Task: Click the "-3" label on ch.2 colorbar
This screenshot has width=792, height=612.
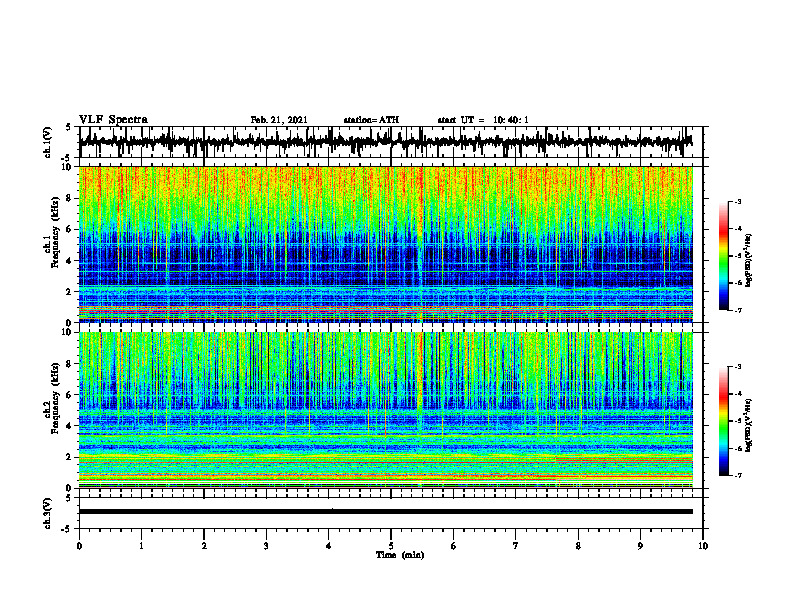Action: [x=738, y=367]
